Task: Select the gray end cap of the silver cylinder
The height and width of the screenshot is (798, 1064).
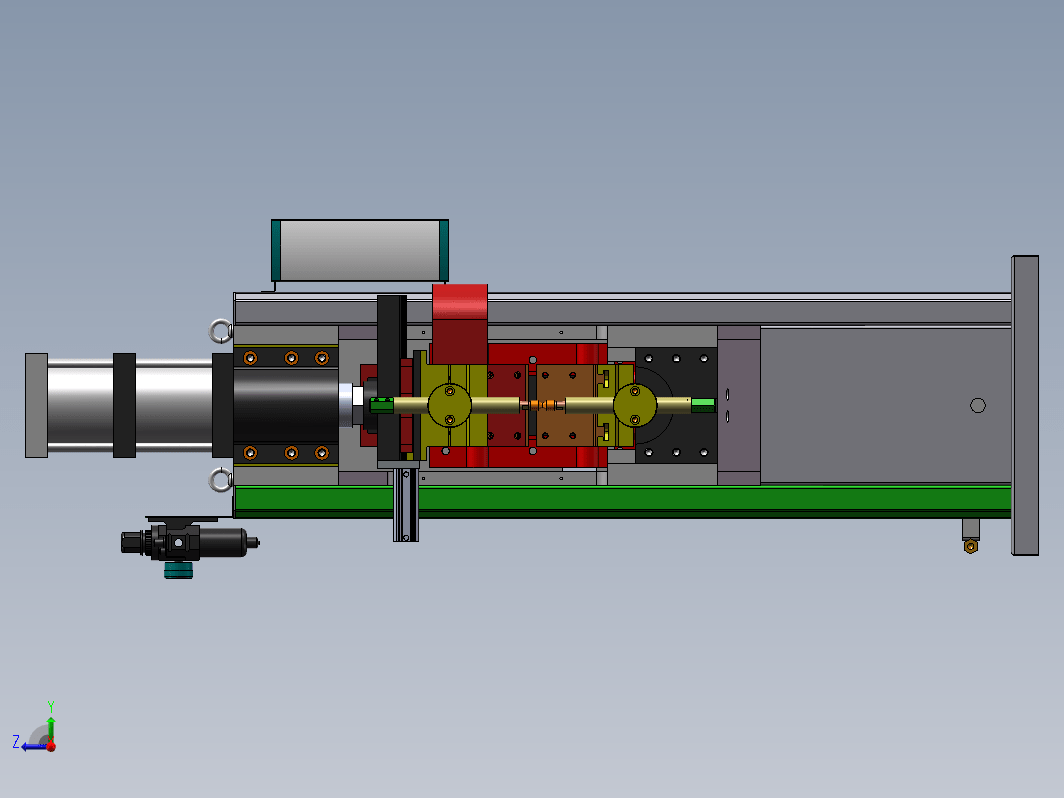Action: [36, 405]
